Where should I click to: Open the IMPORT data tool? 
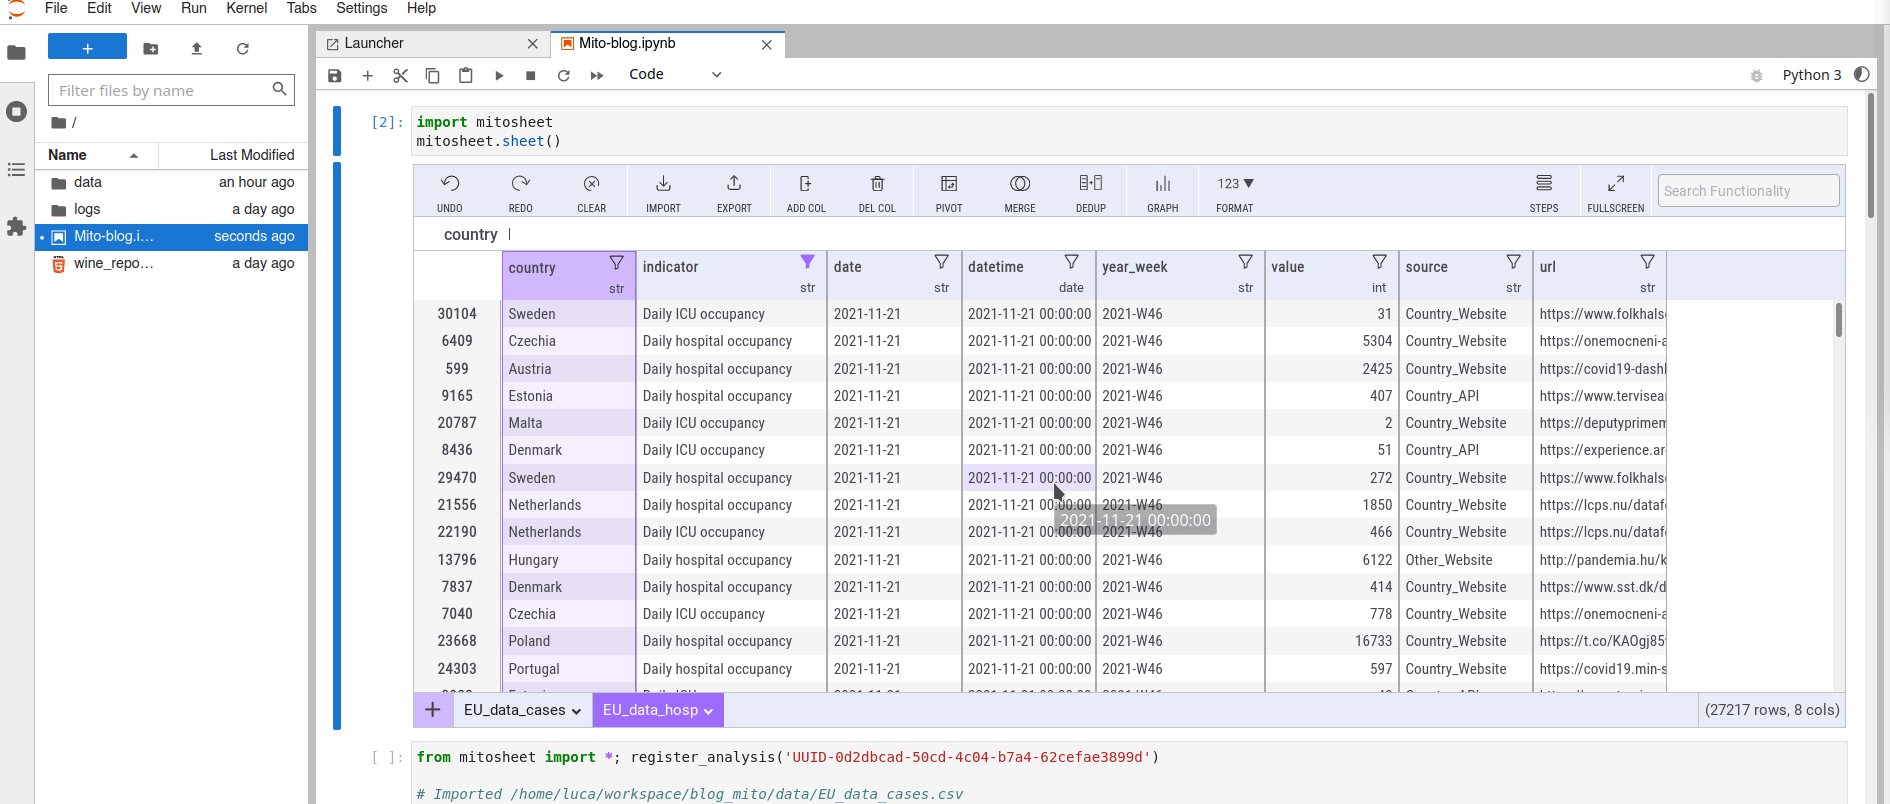pos(663,184)
